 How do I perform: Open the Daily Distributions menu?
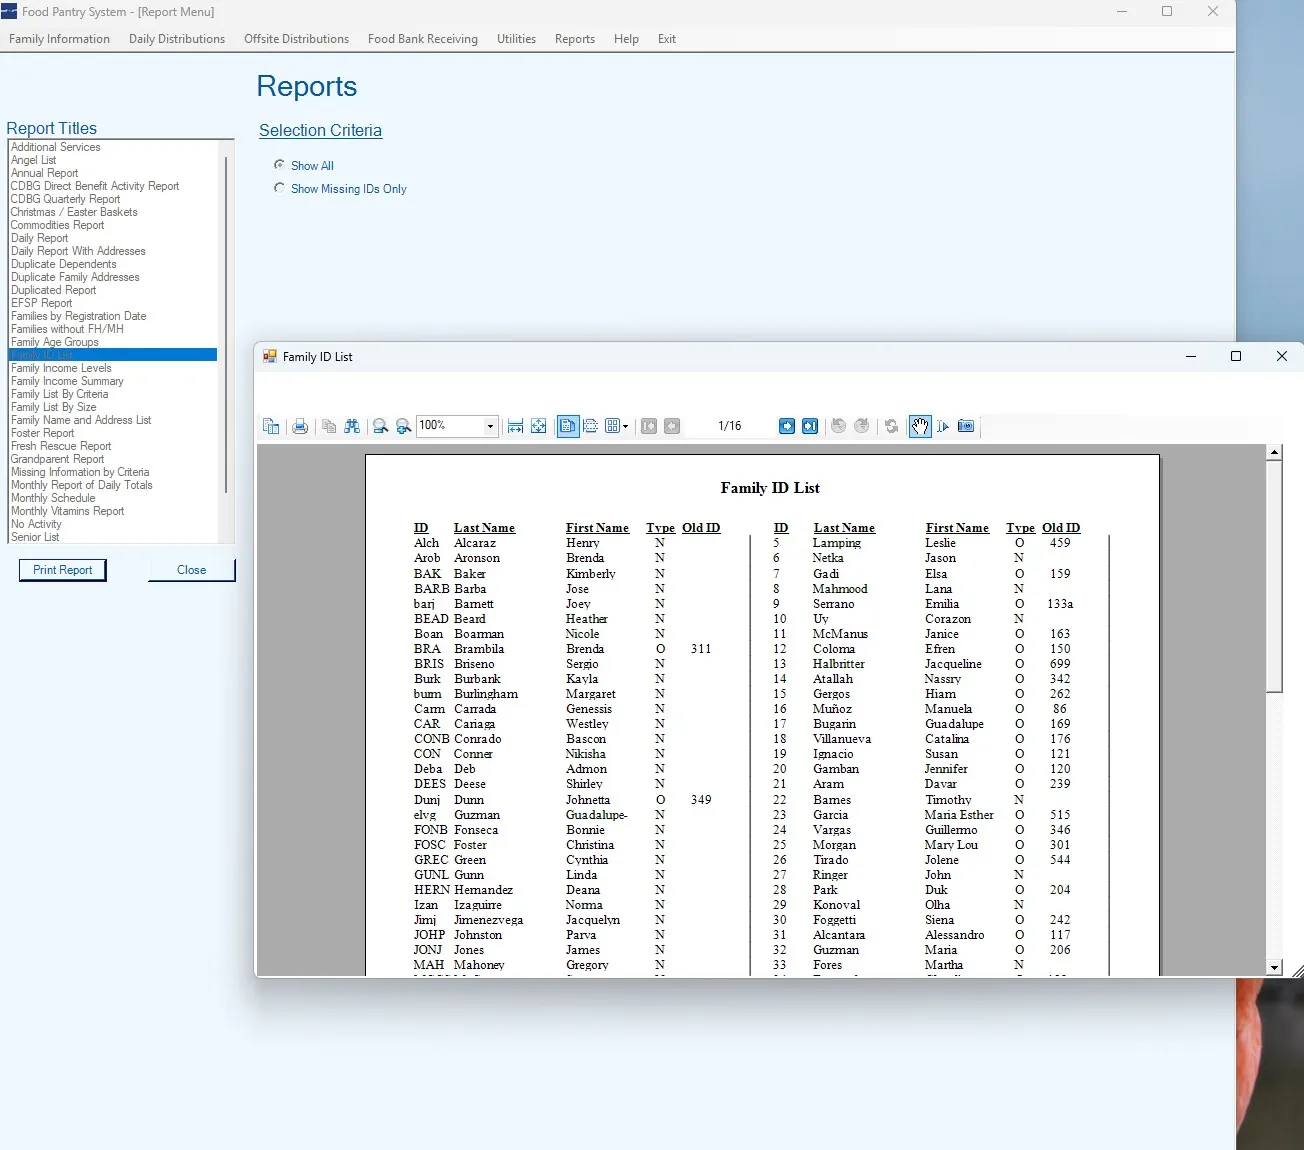[177, 39]
